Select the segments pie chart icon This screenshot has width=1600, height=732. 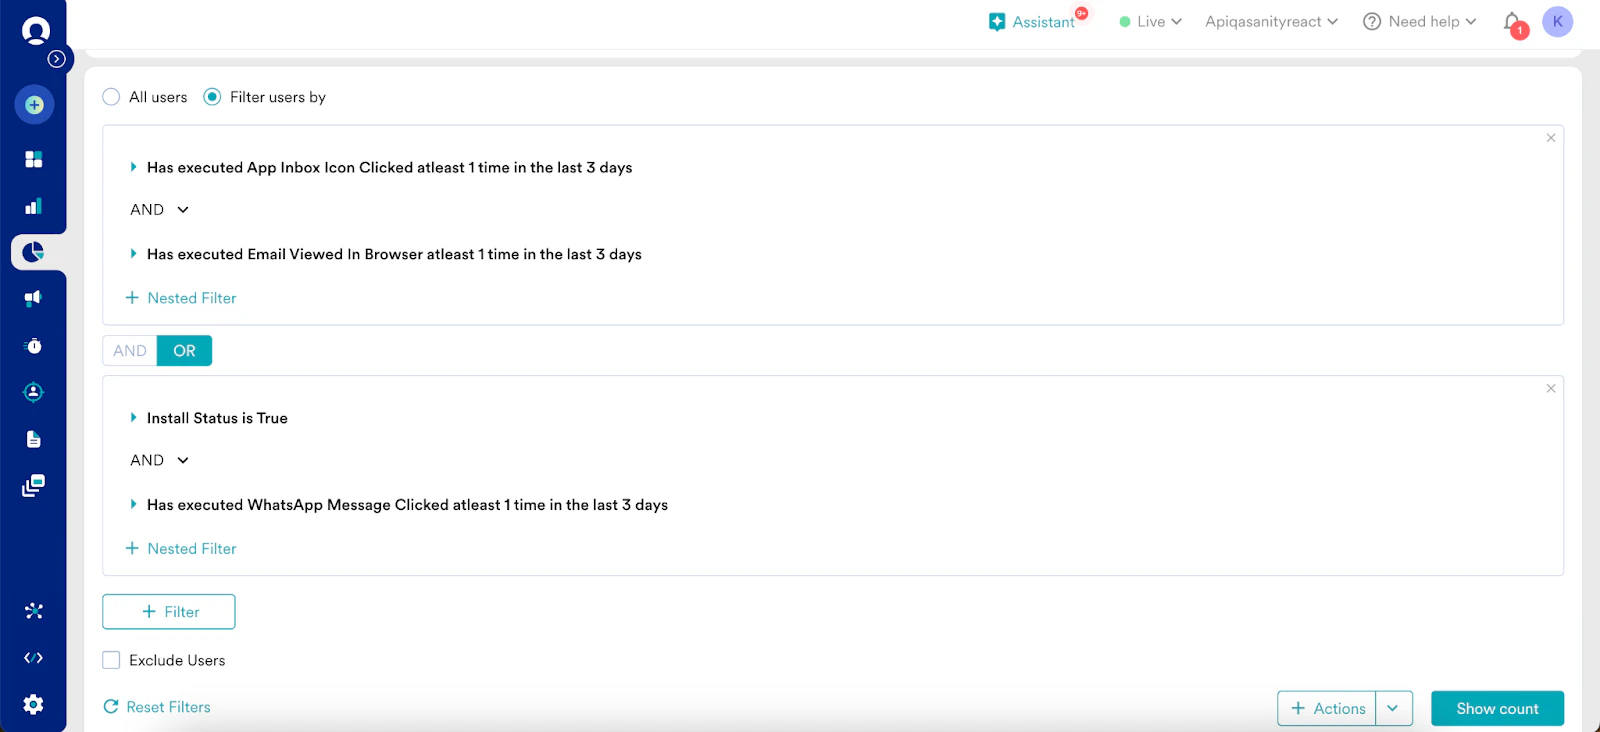[x=34, y=252]
